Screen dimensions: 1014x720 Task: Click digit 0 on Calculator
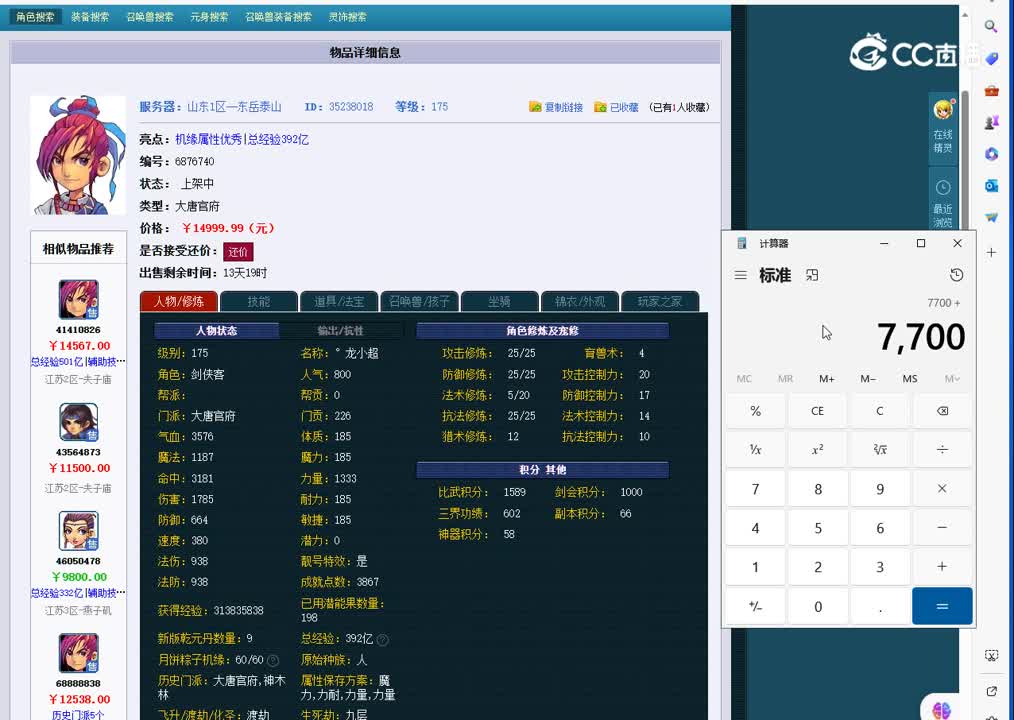pyautogui.click(x=817, y=606)
